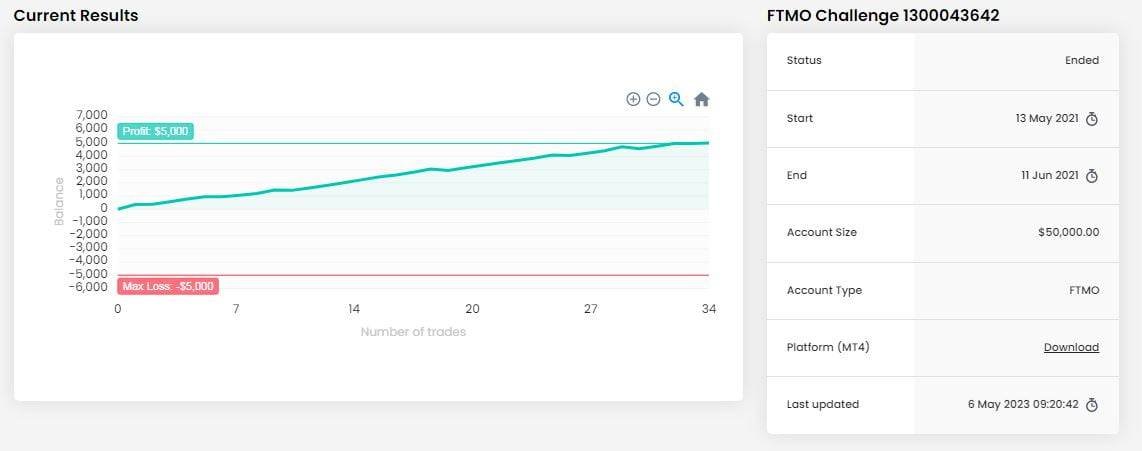1142x451 pixels.
Task: Select the Ended status value
Action: 1081,61
